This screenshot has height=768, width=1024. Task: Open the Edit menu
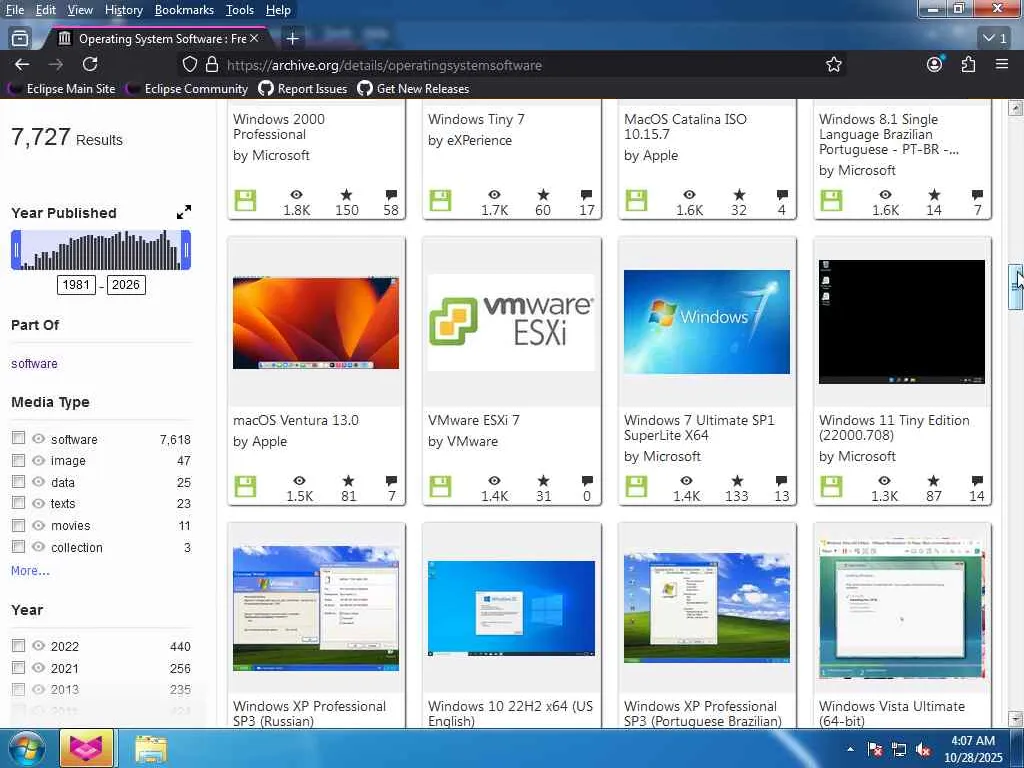[46, 10]
